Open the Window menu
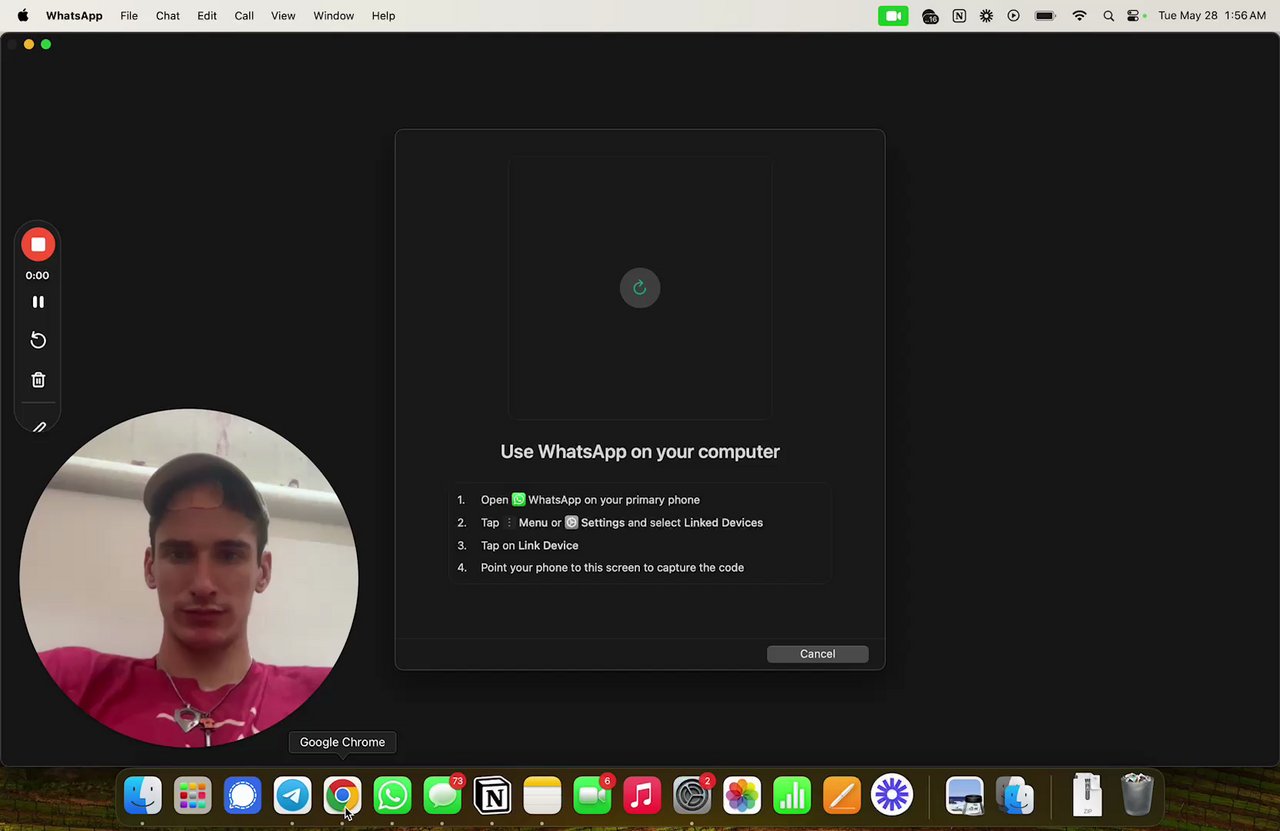 (334, 16)
